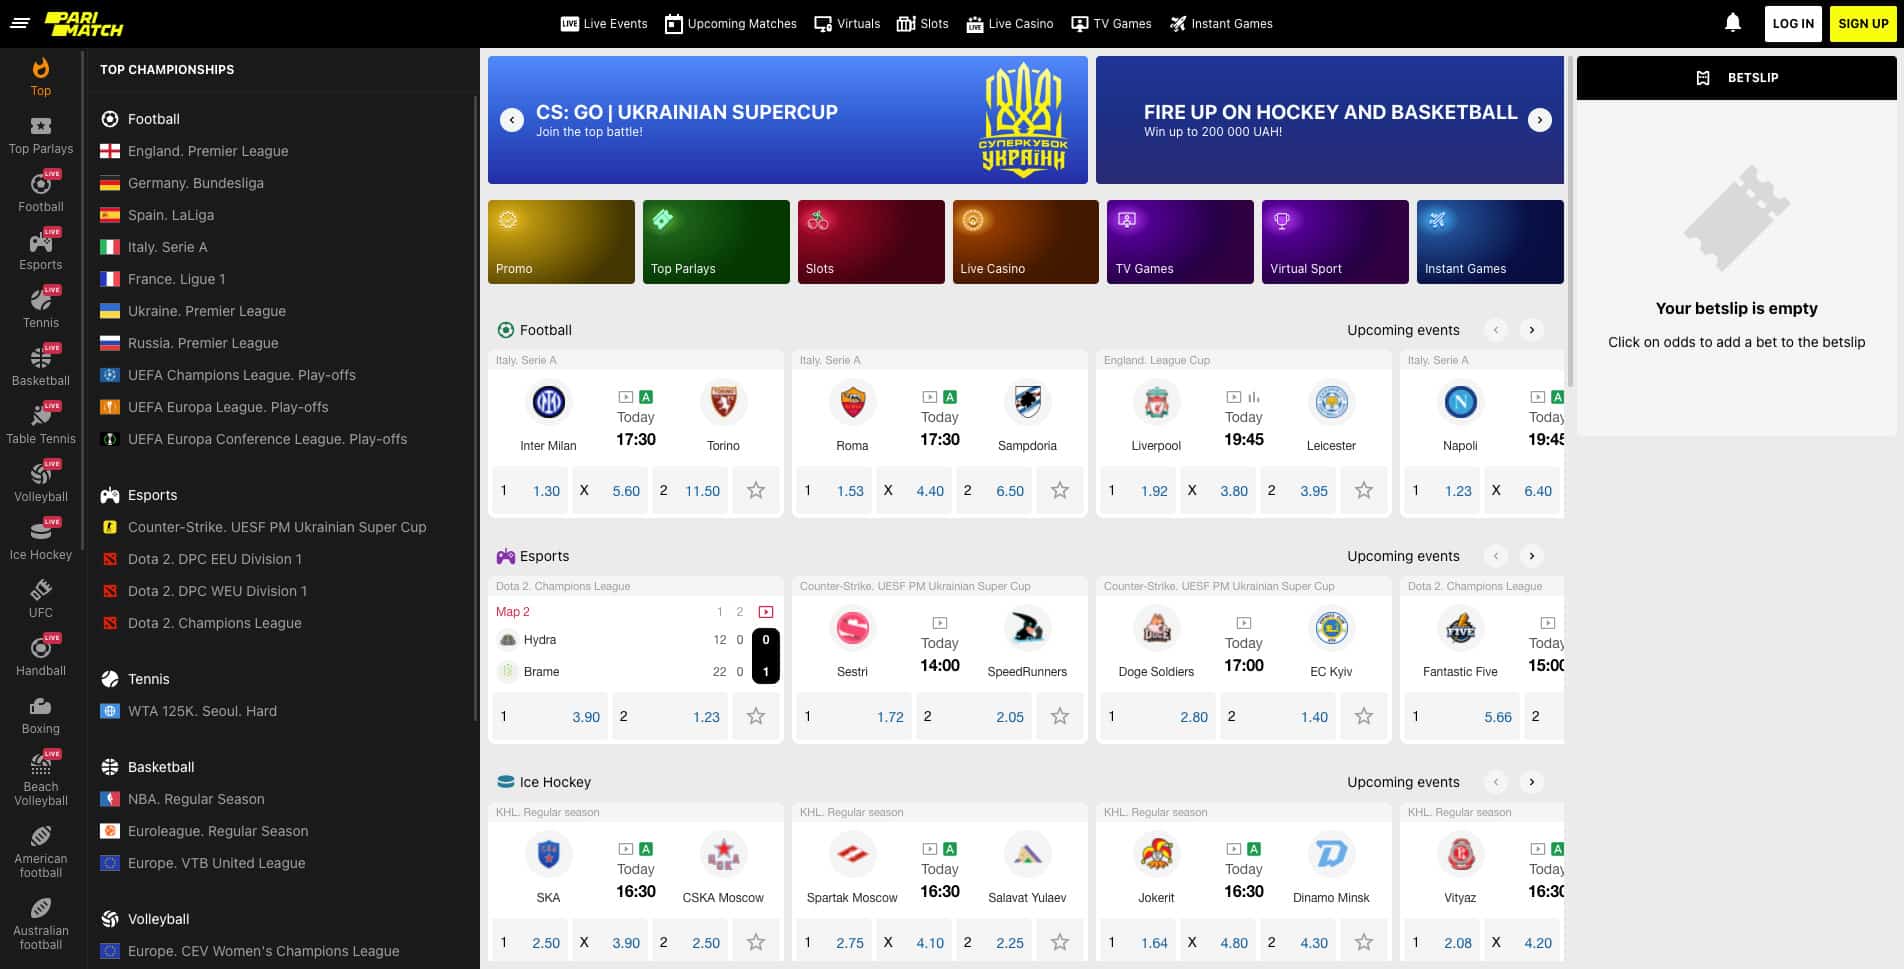Image resolution: width=1904 pixels, height=969 pixels.
Task: Favorite SKA vs CSKA Moscow match
Action: pos(756,943)
